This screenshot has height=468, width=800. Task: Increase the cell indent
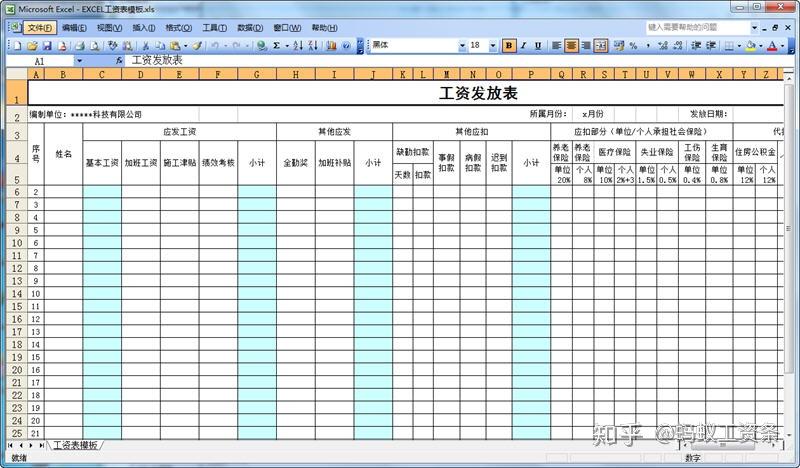tap(711, 46)
